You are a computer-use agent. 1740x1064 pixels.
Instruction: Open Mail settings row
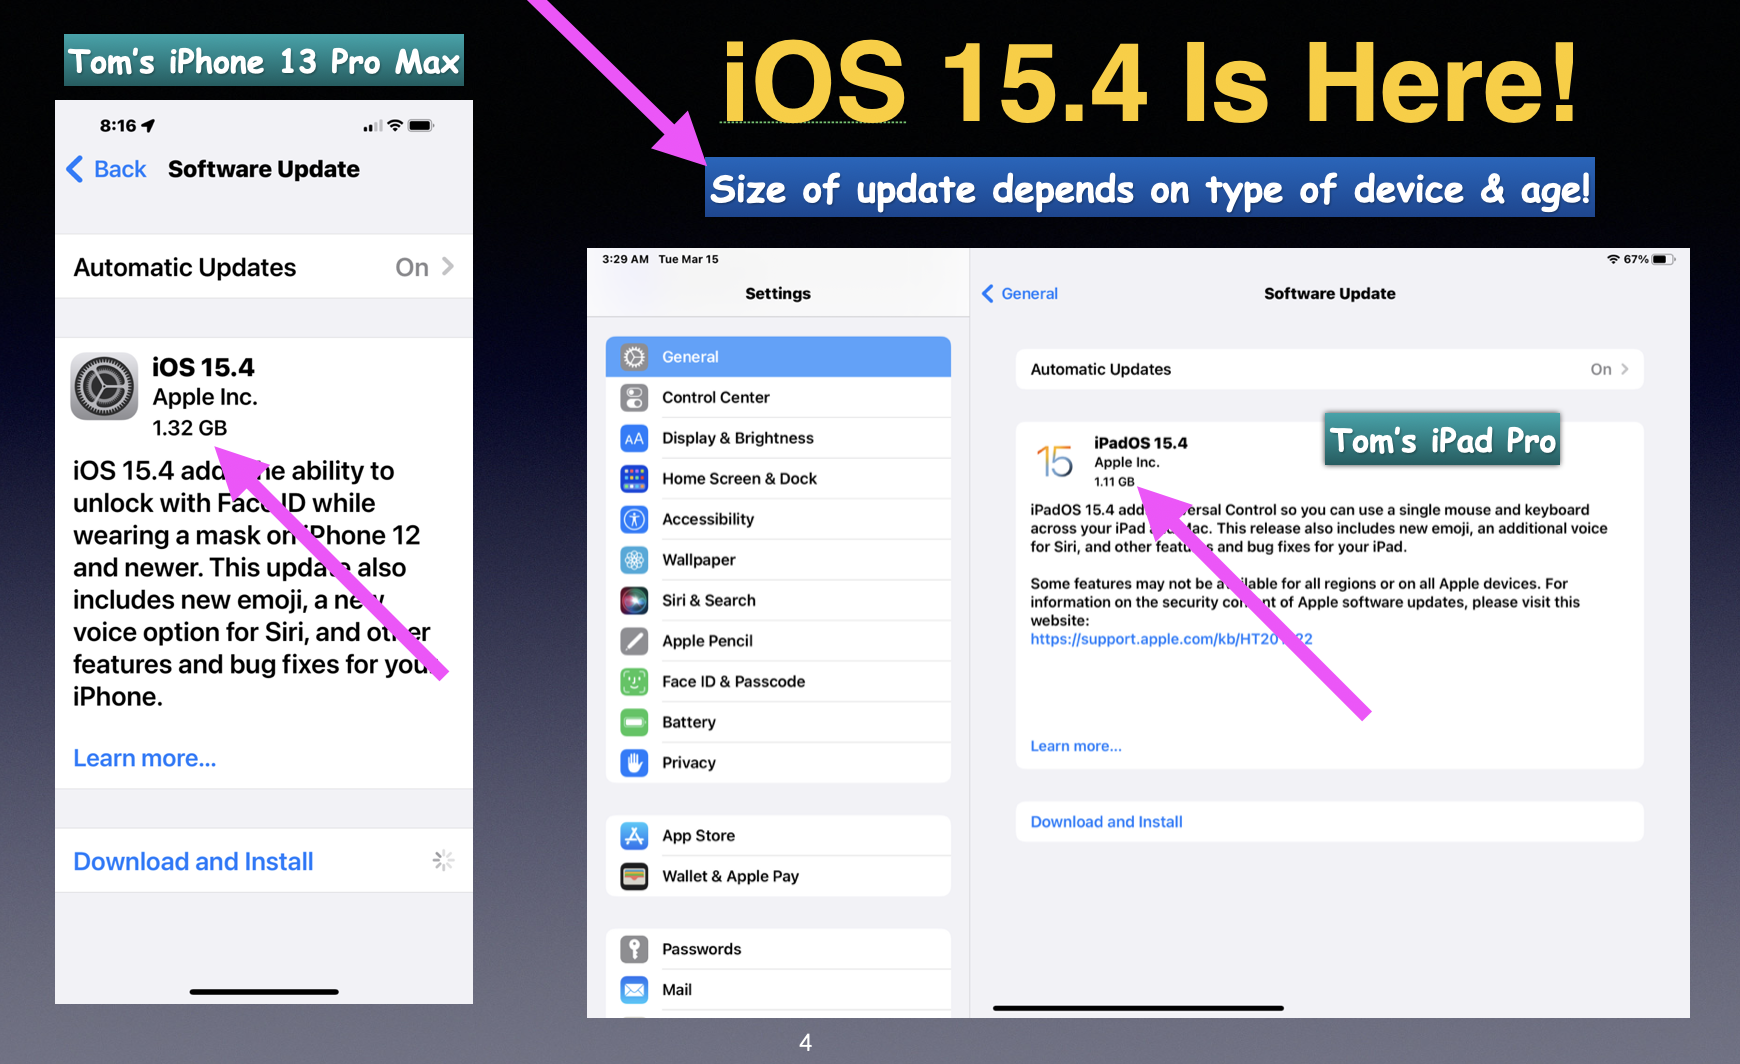pos(778,990)
